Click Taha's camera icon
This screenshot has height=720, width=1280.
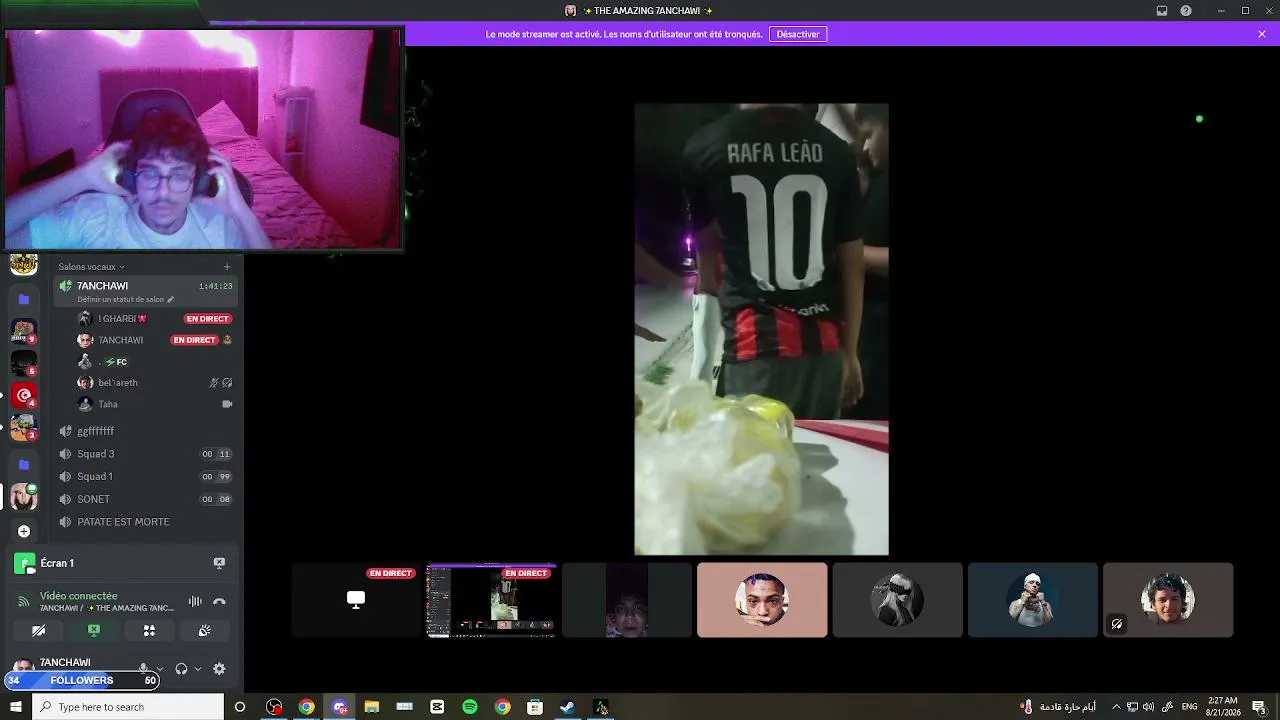pos(227,404)
